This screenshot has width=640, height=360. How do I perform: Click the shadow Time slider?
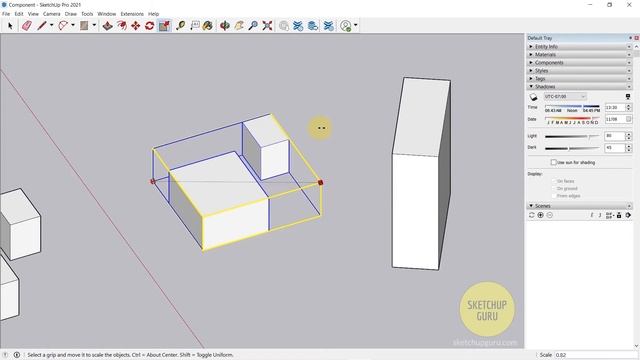tap(572, 107)
